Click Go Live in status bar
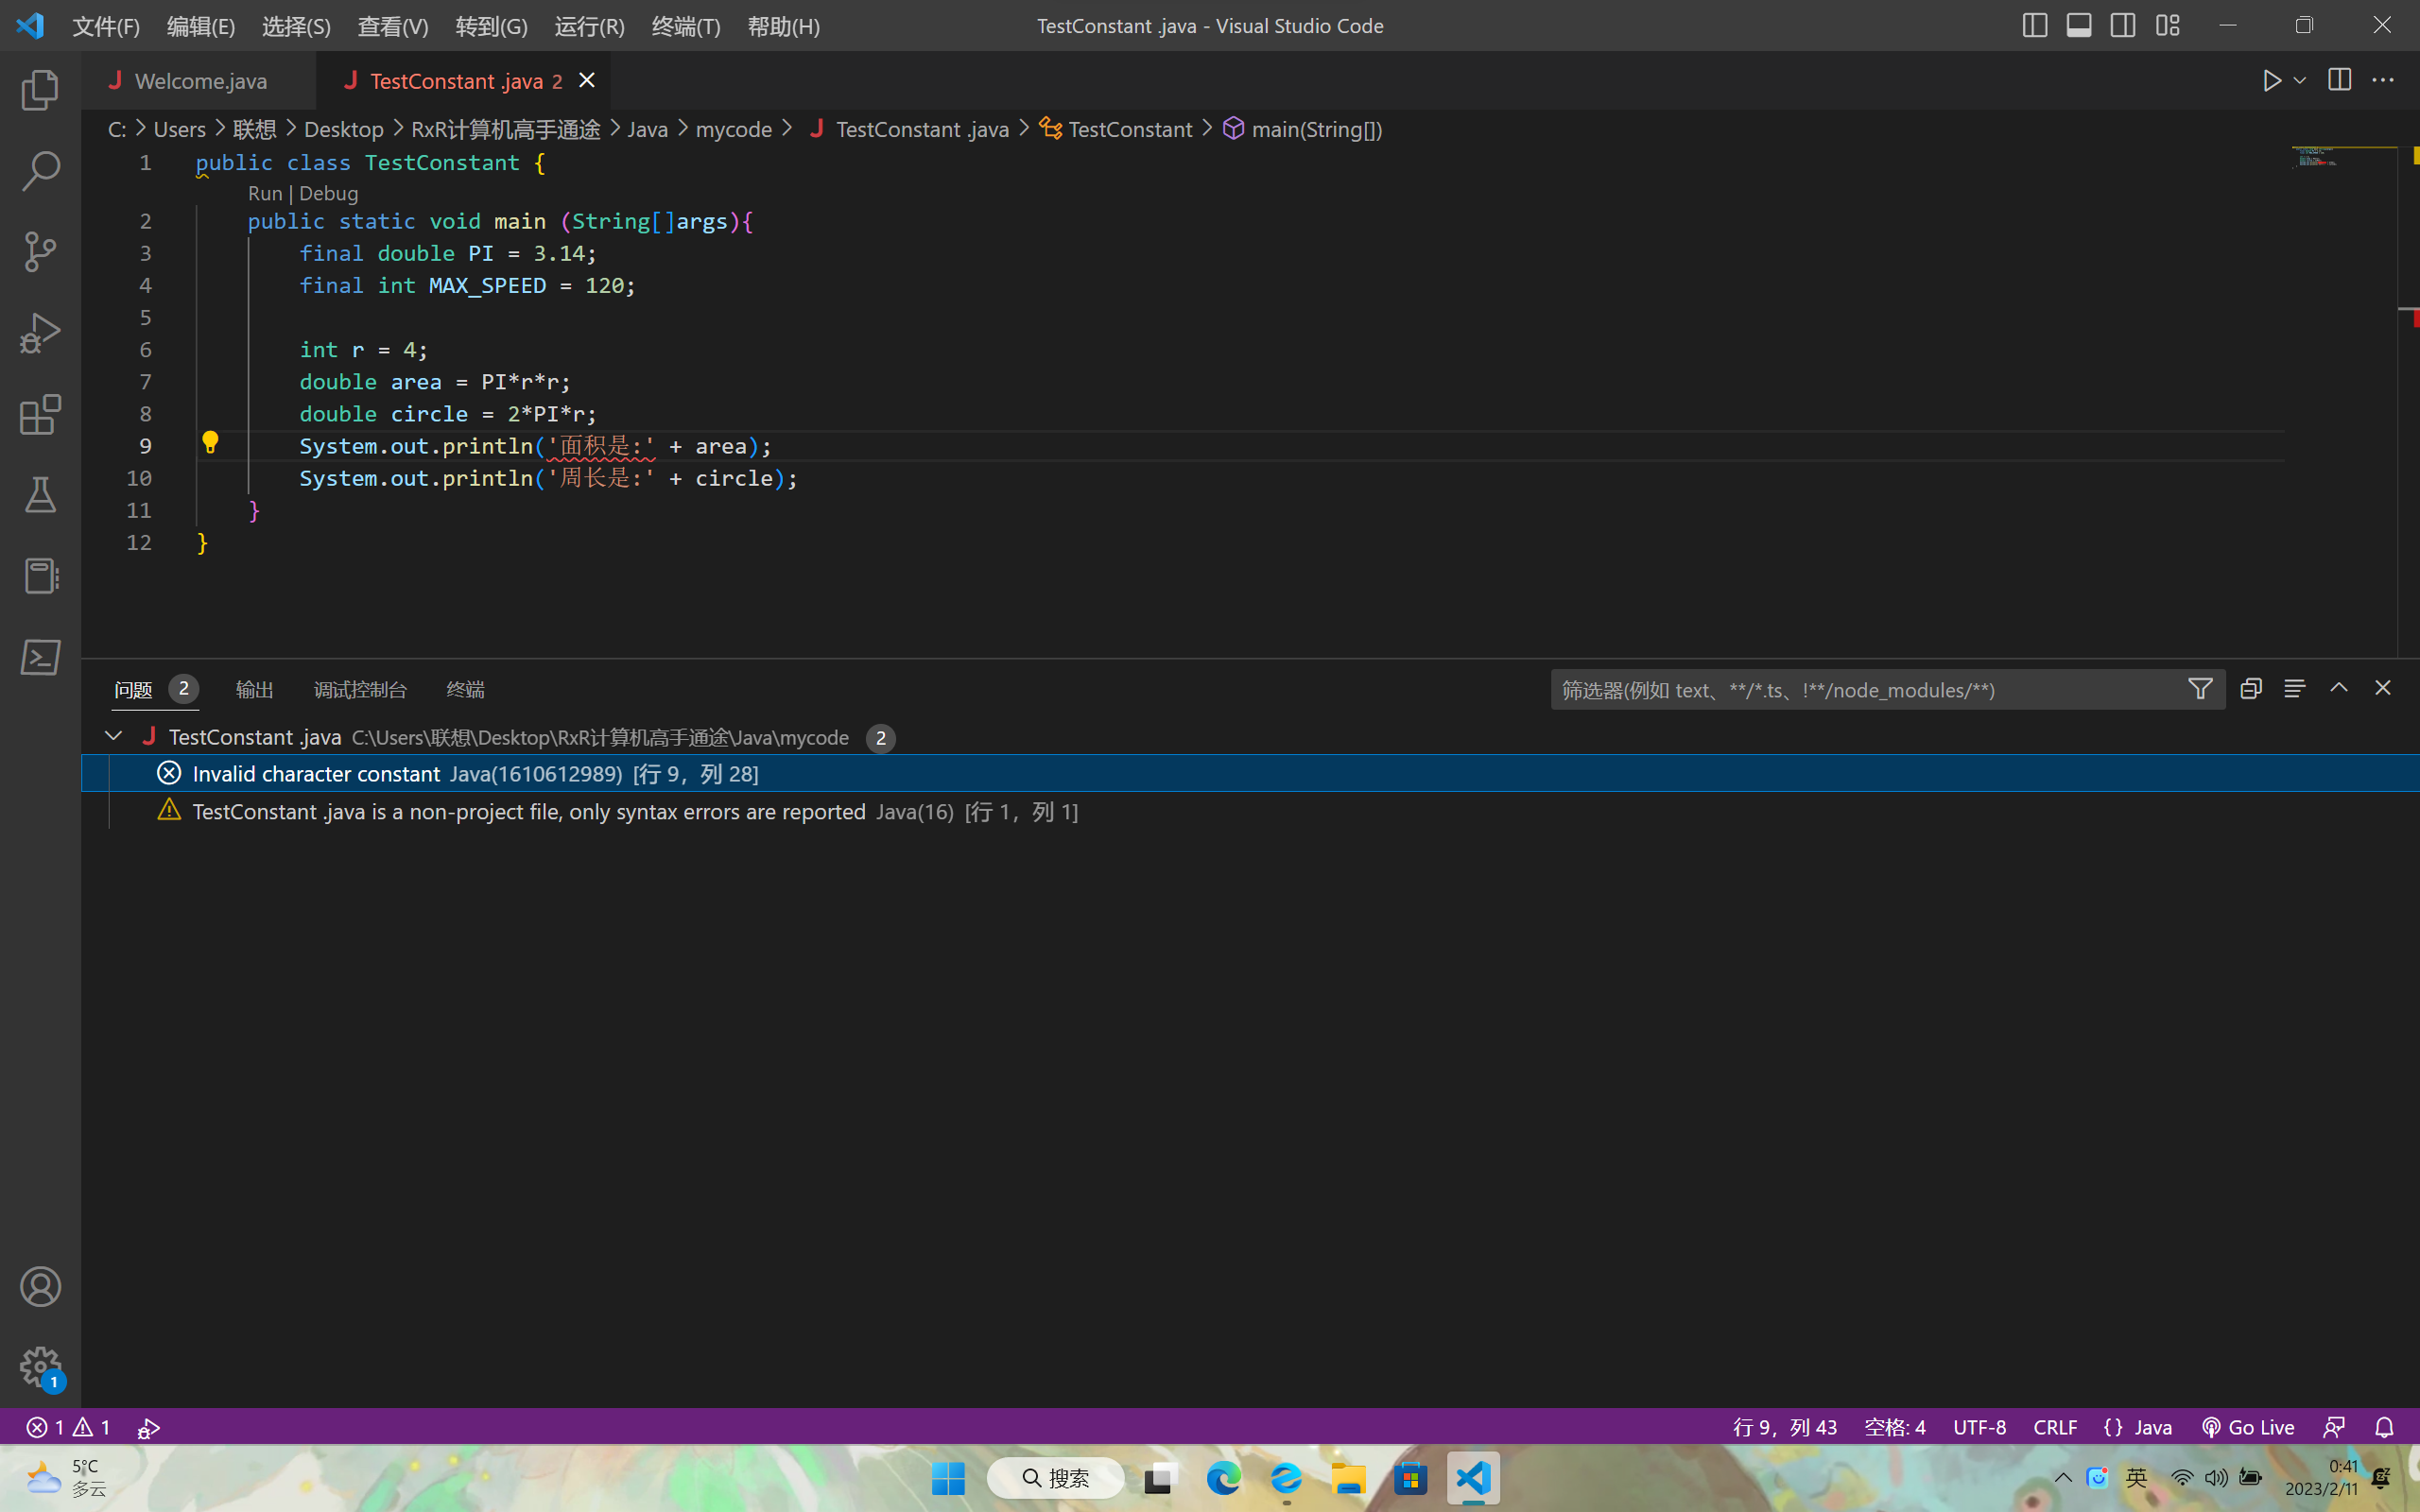The image size is (2420, 1512). (x=2248, y=1427)
